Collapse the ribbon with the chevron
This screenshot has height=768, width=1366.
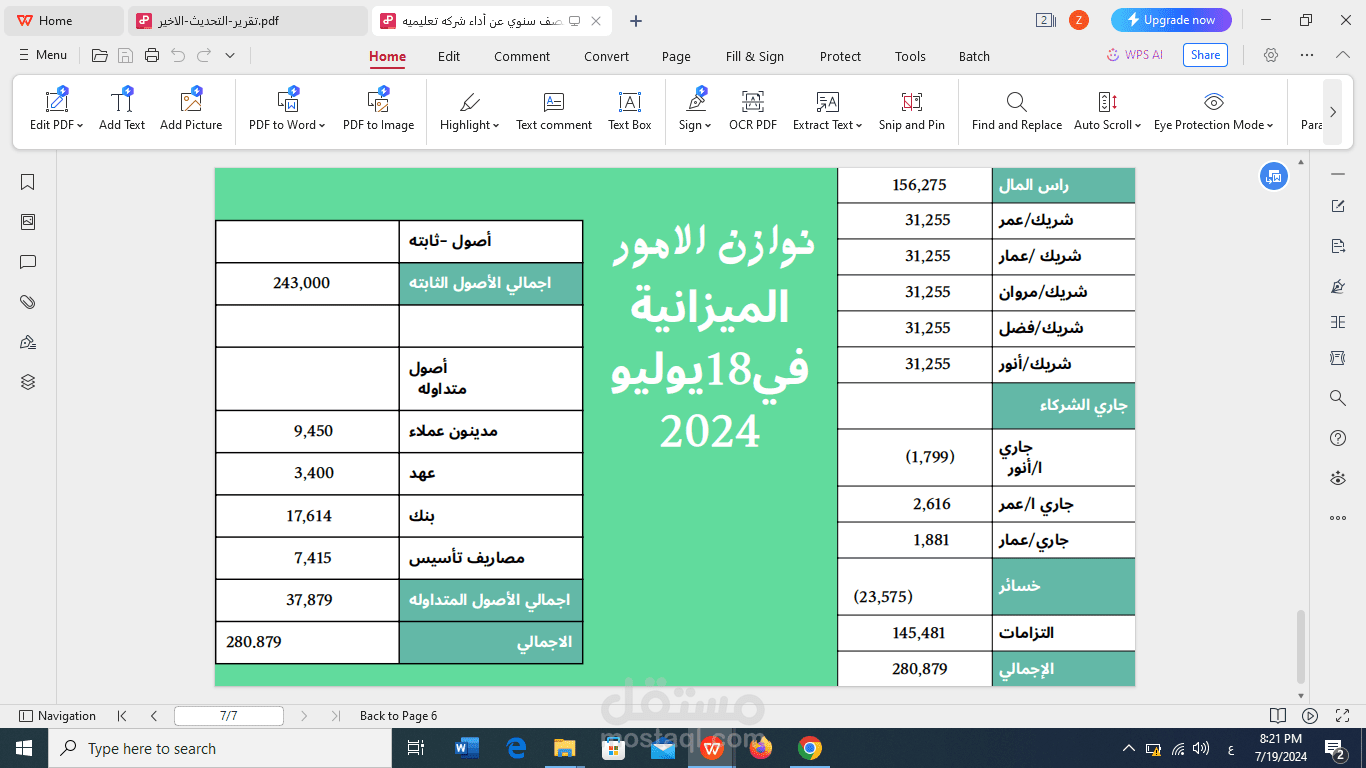tap(1342, 55)
